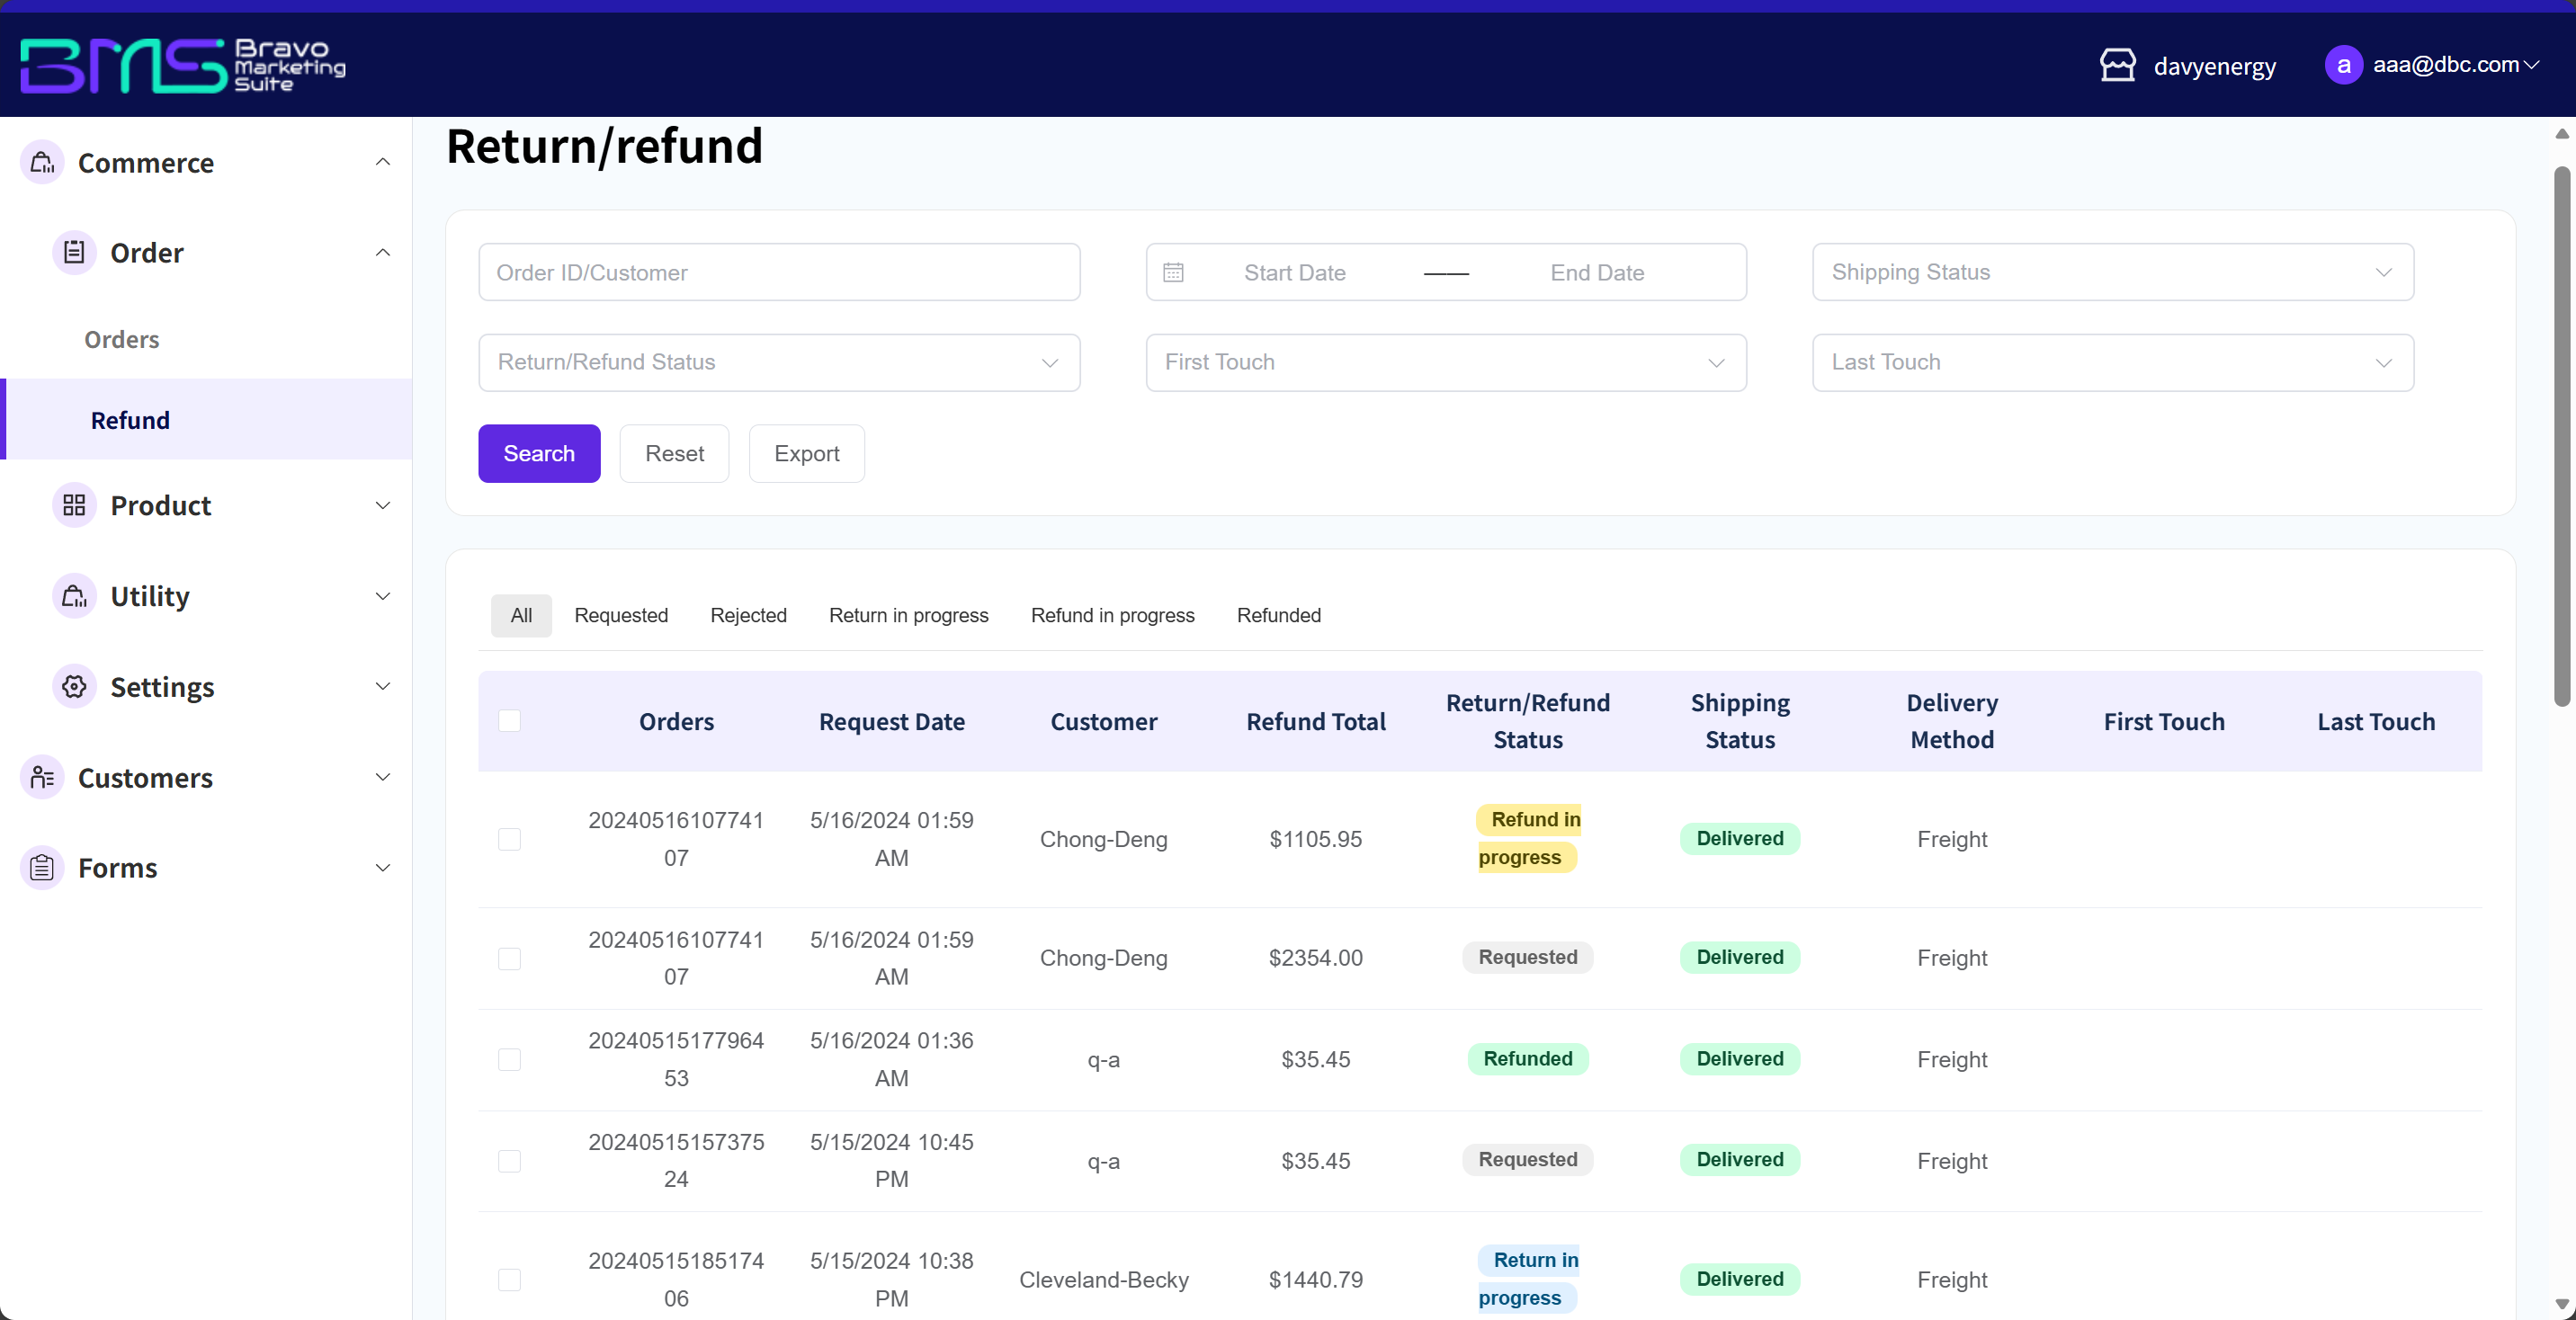The width and height of the screenshot is (2576, 1320).
Task: Open the Shipping Status dropdown
Action: coord(2112,272)
